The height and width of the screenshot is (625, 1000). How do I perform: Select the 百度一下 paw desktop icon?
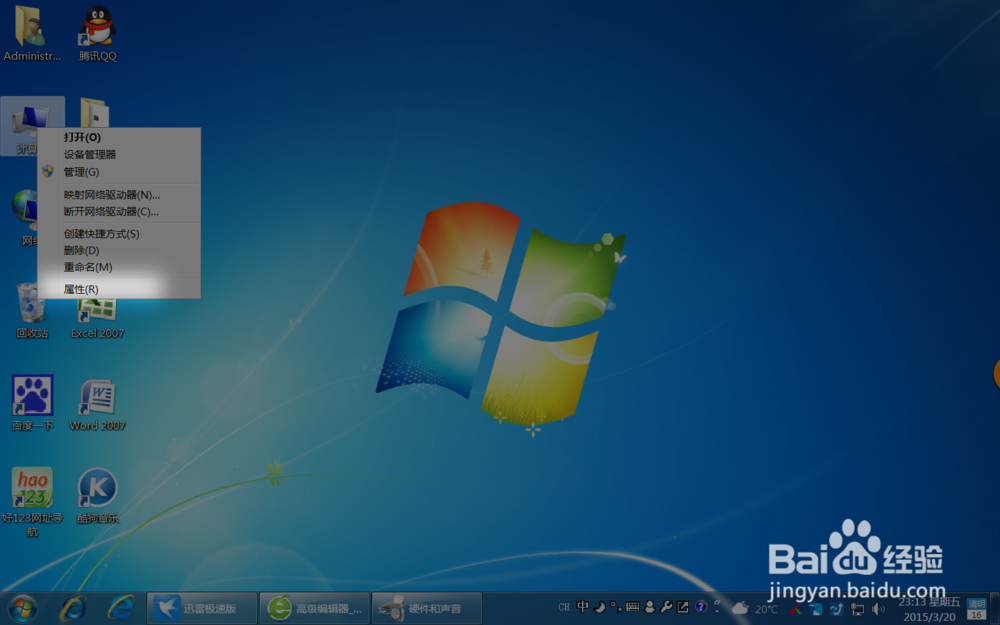32,402
